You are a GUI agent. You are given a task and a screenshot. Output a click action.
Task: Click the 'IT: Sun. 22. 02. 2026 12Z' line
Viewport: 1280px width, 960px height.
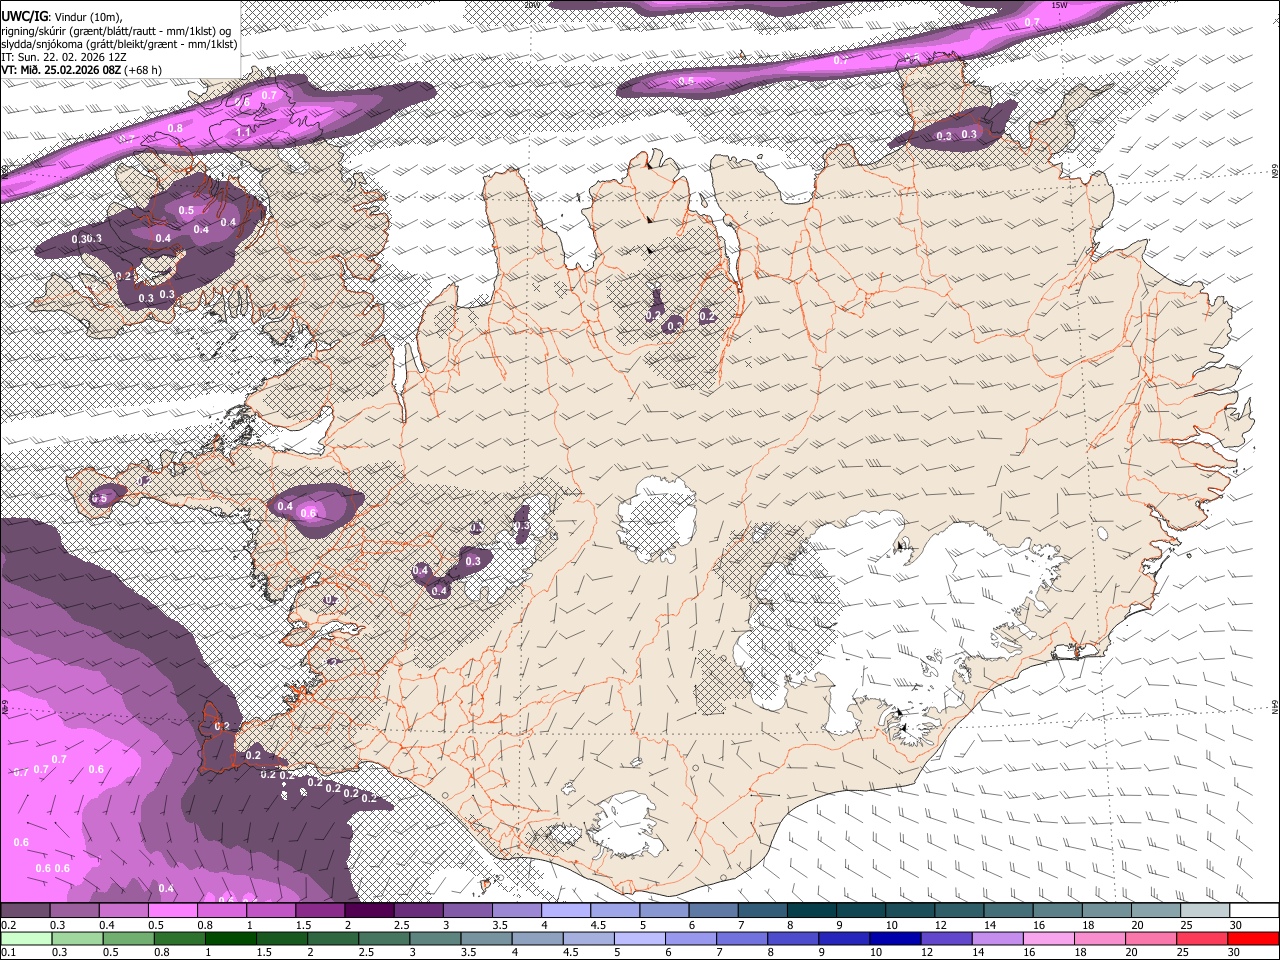click(64, 57)
